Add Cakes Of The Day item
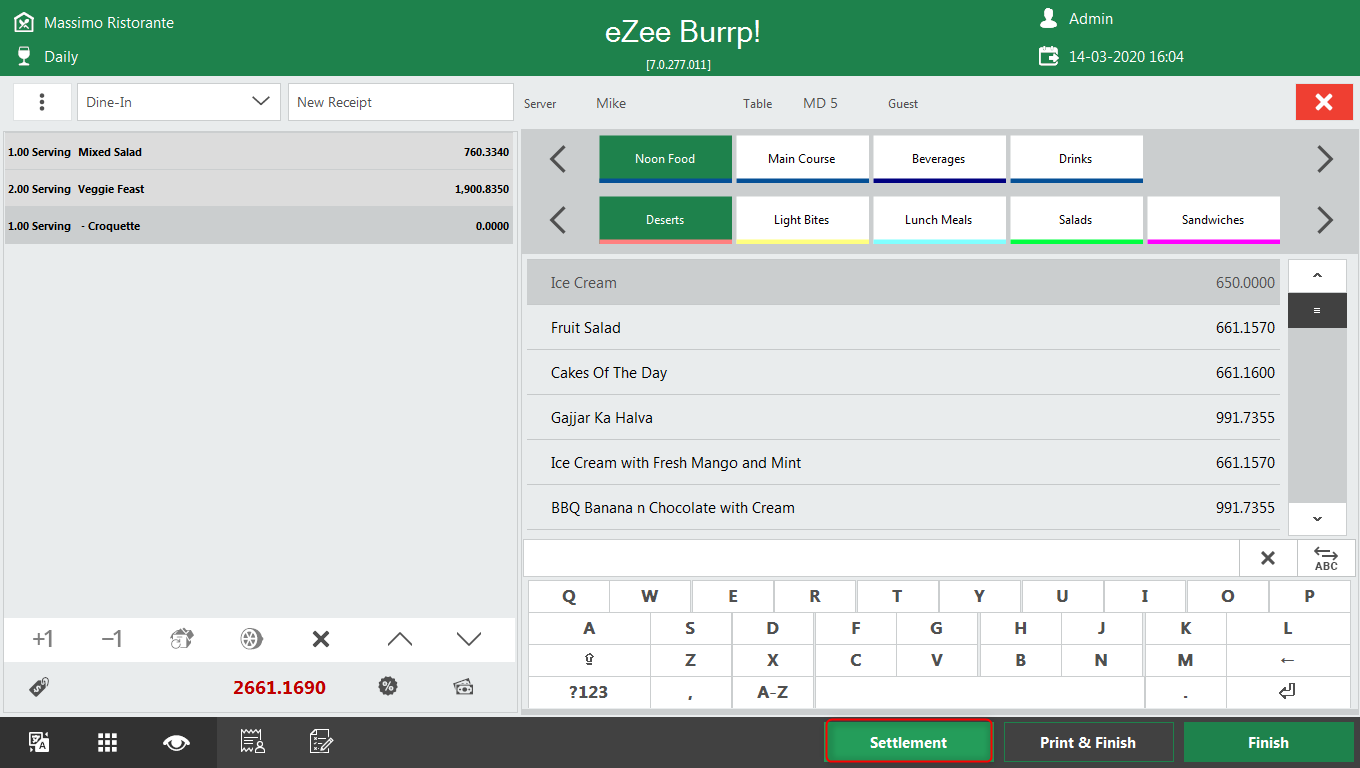 click(903, 373)
